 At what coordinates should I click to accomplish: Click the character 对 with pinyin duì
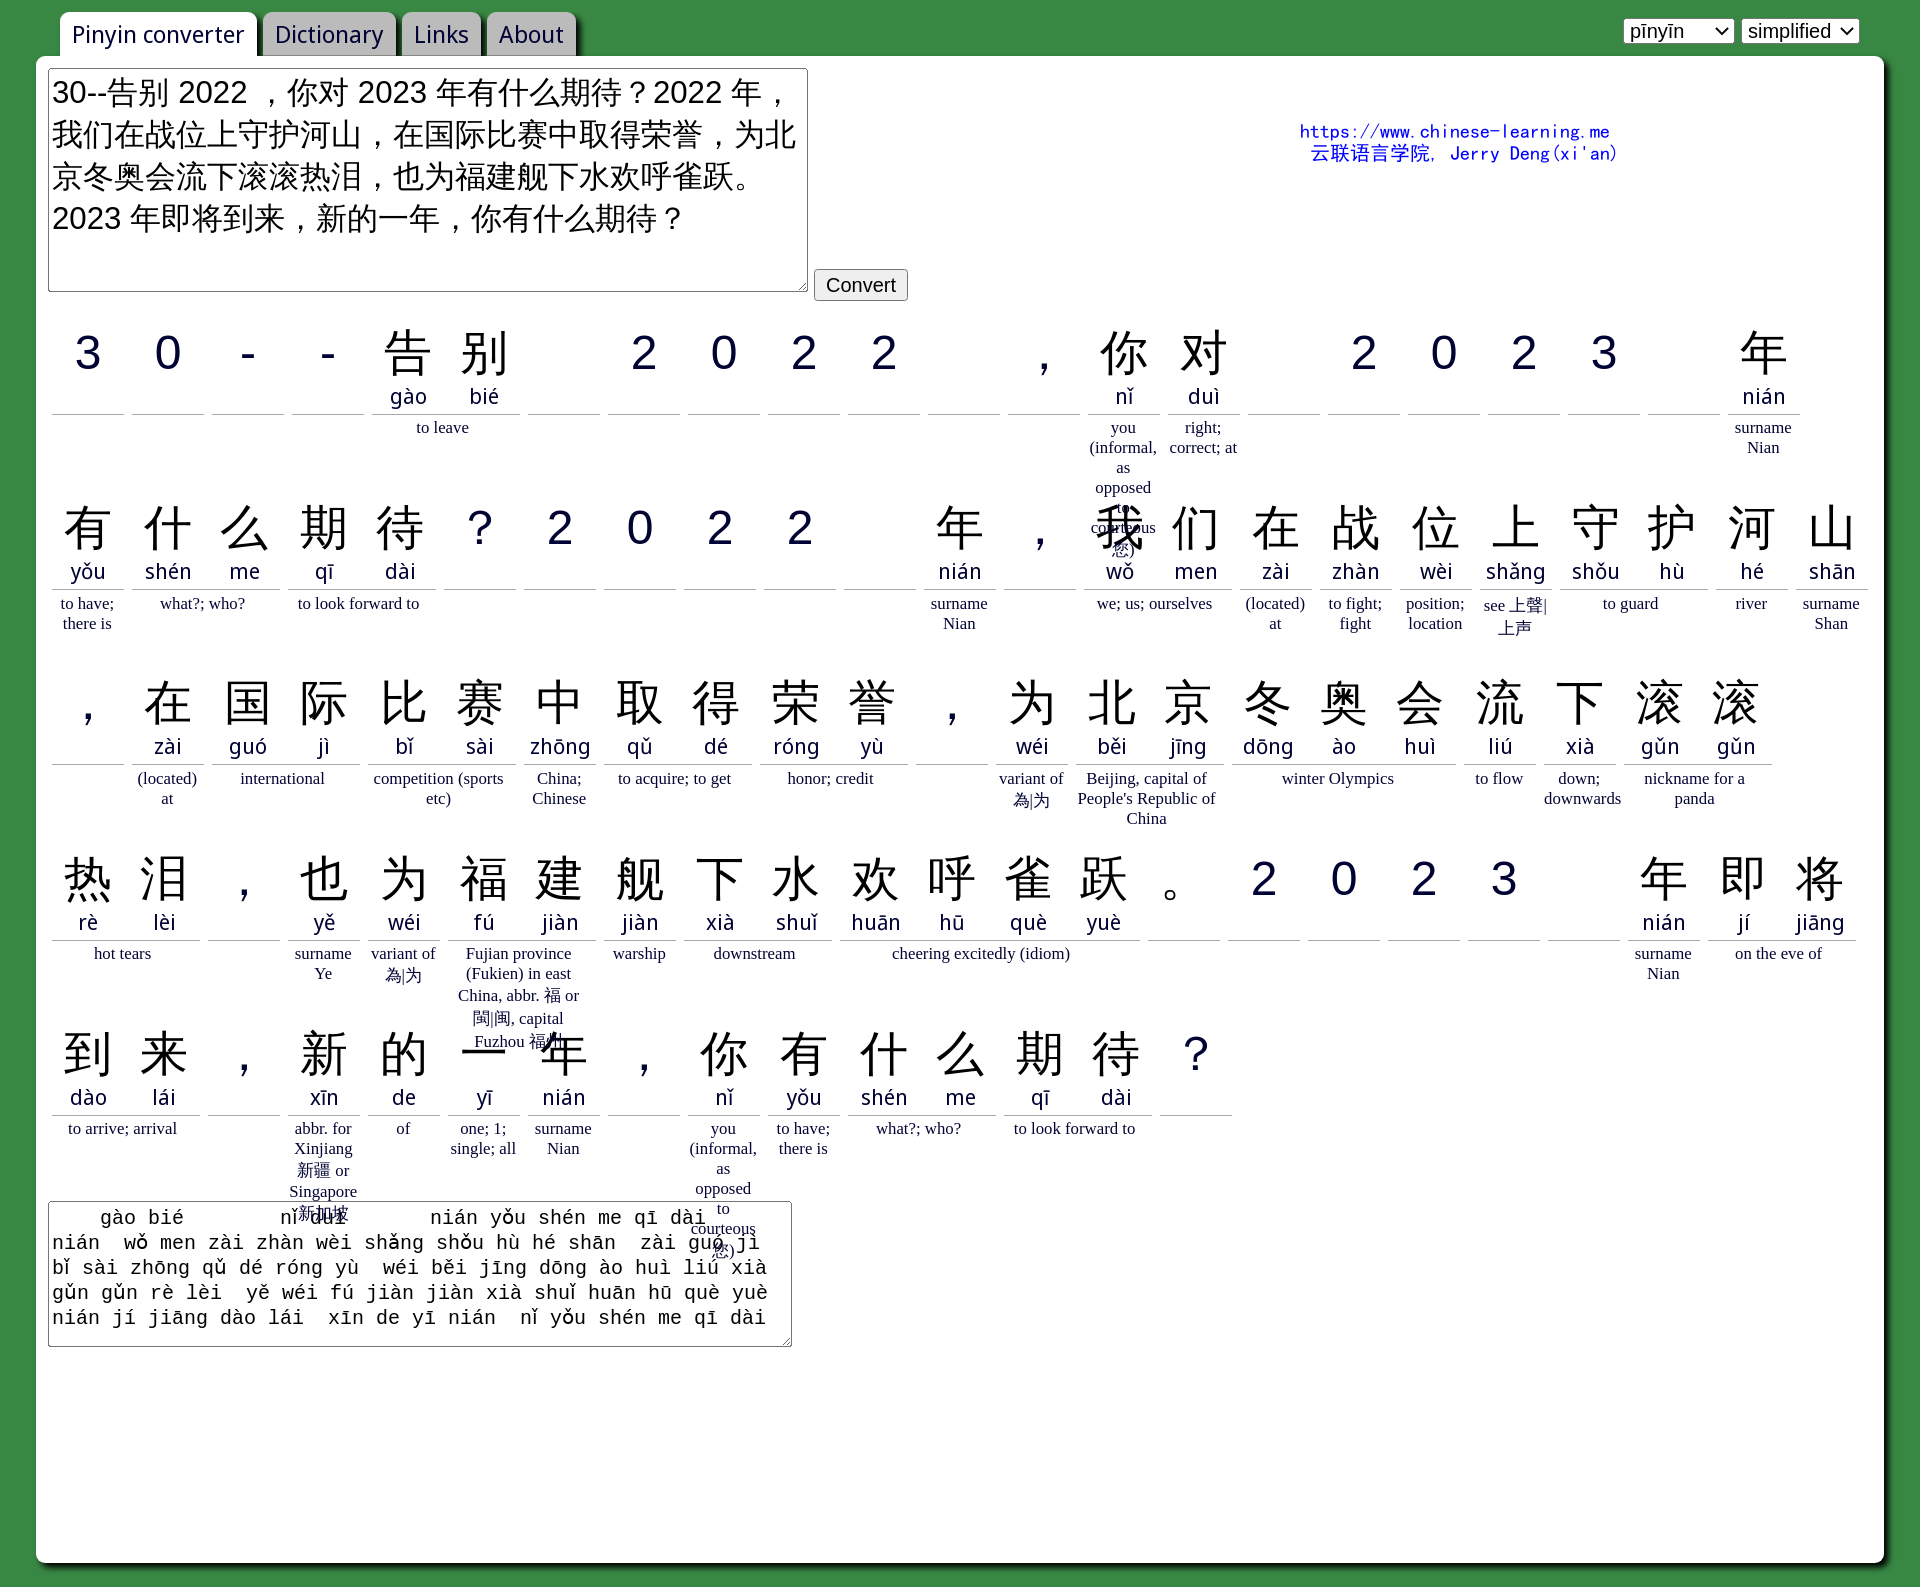(x=1204, y=353)
